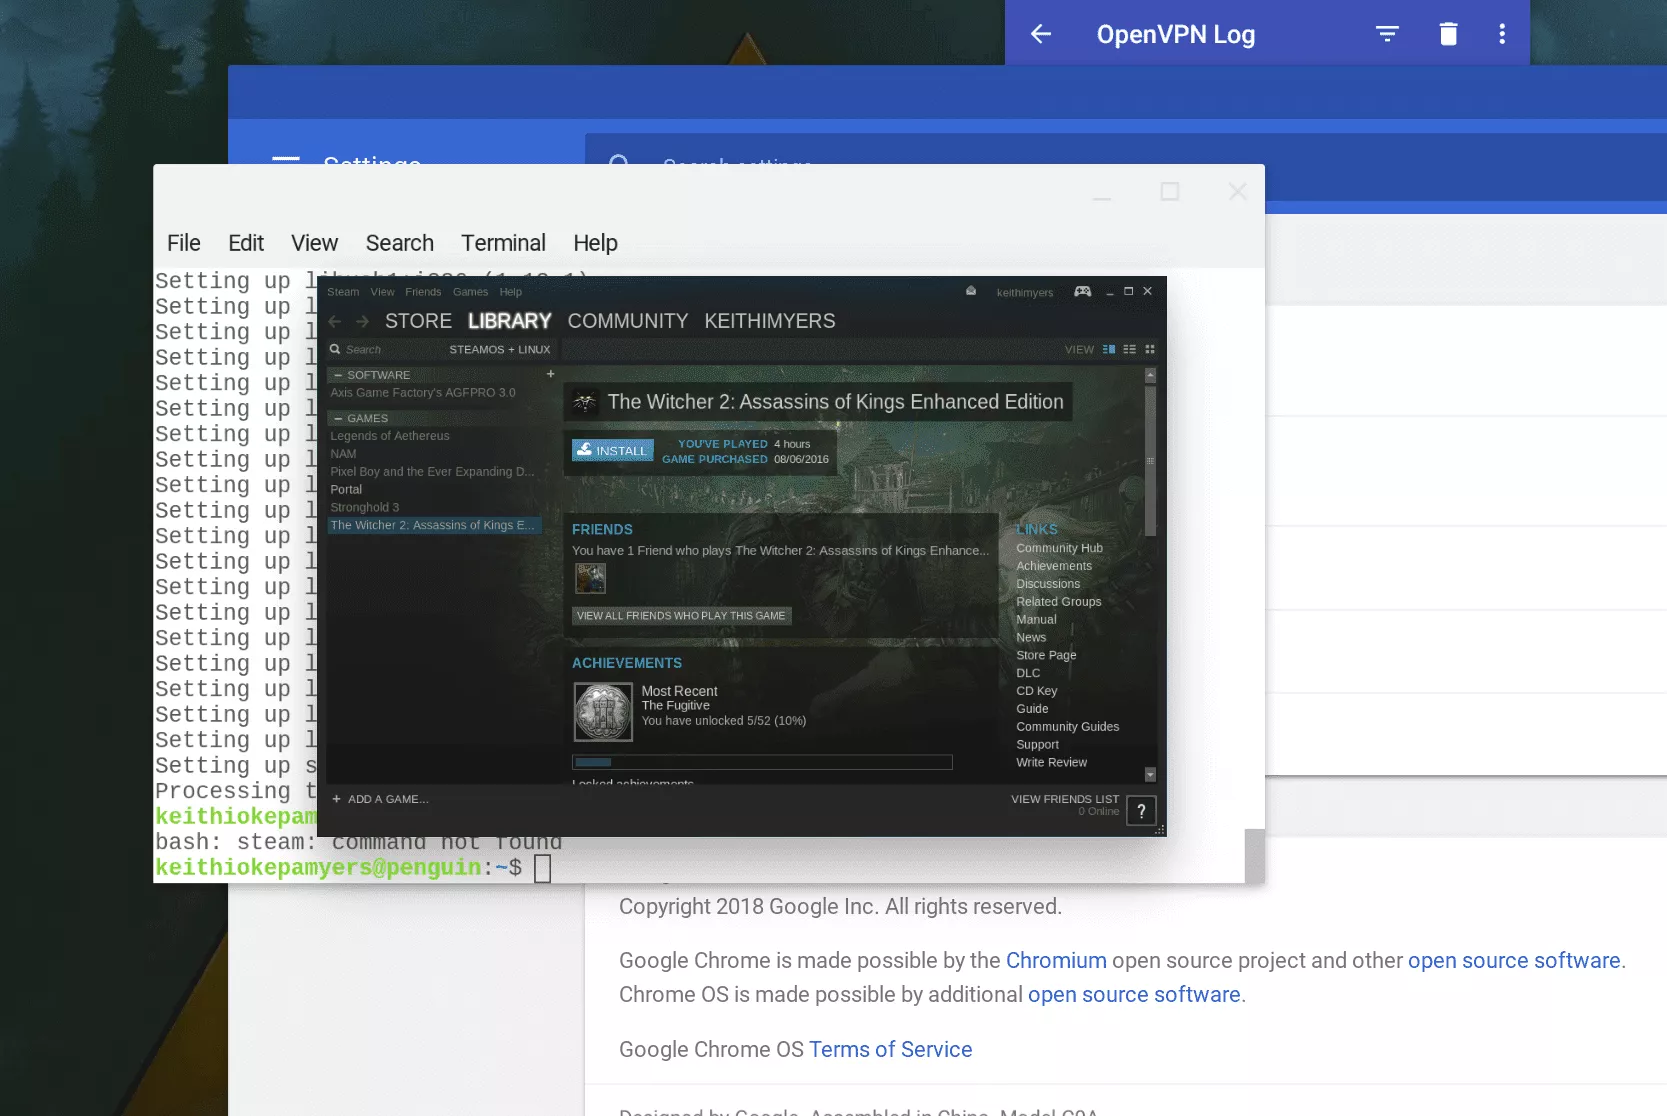
Task: Collapse the GAMES category in library
Action: click(339, 419)
